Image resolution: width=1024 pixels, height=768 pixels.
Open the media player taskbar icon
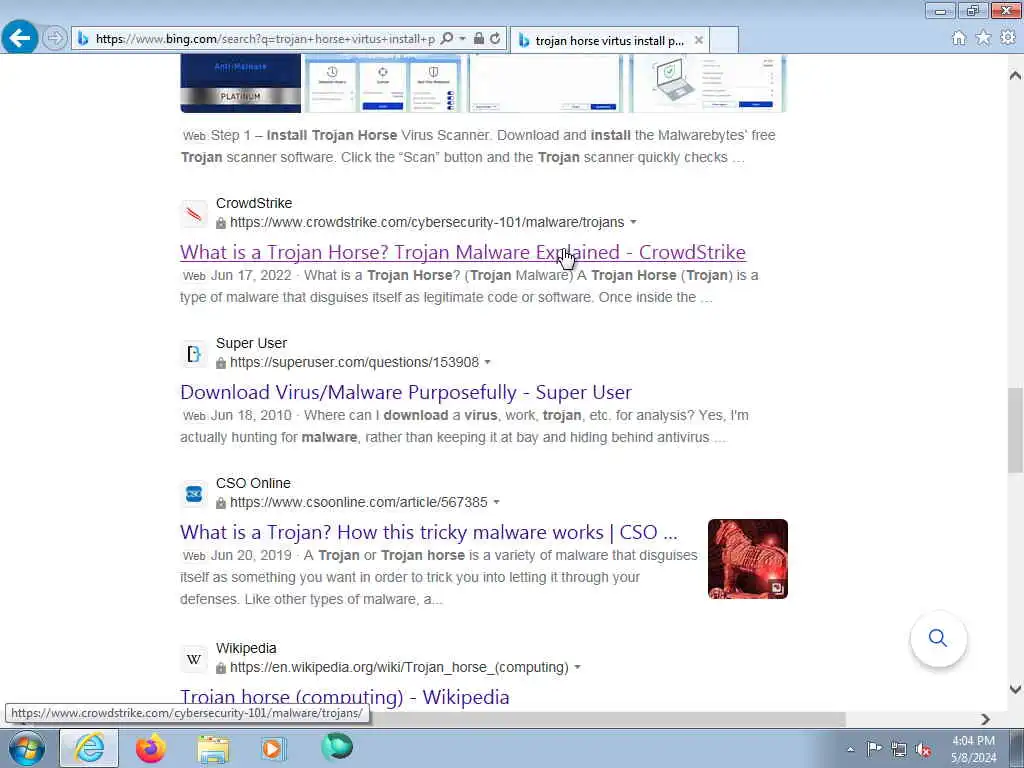(x=273, y=748)
